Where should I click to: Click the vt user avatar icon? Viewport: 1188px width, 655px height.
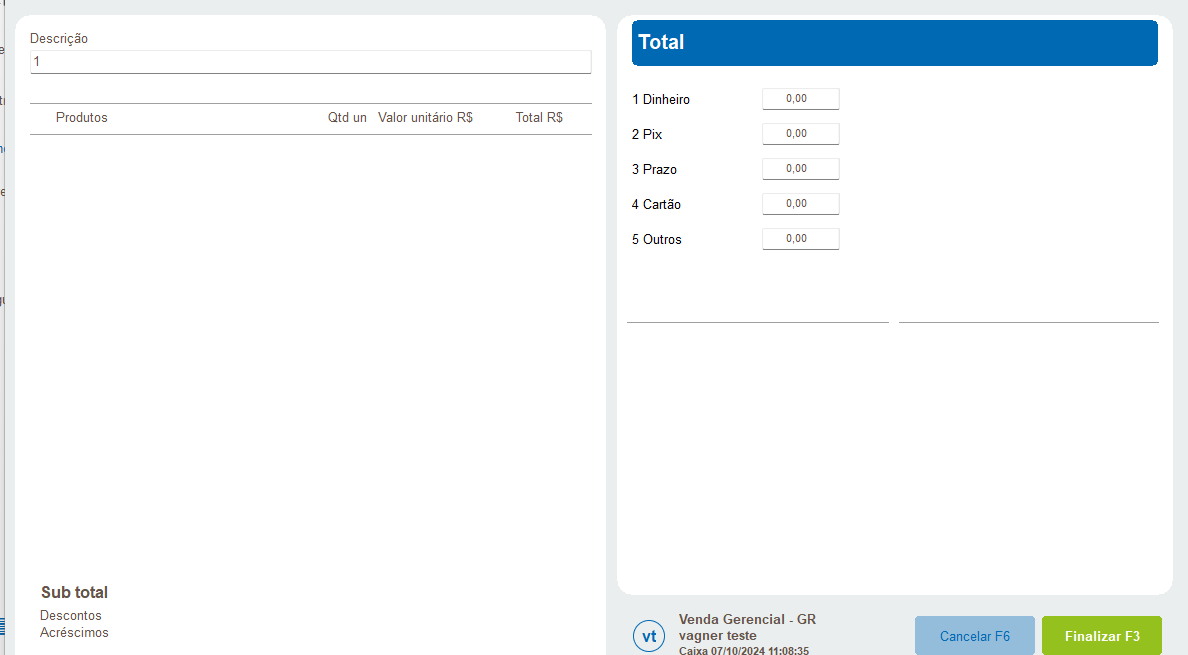click(649, 636)
